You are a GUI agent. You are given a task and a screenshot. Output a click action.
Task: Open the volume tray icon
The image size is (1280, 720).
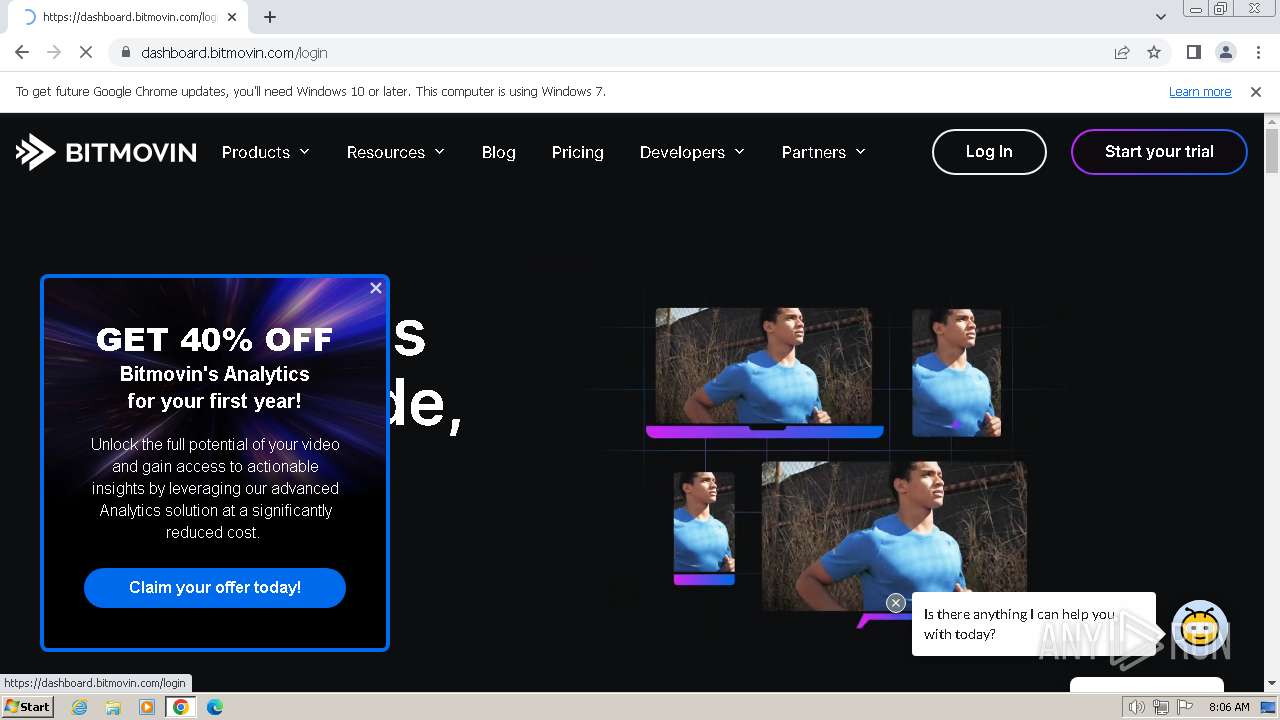[x=1136, y=707]
